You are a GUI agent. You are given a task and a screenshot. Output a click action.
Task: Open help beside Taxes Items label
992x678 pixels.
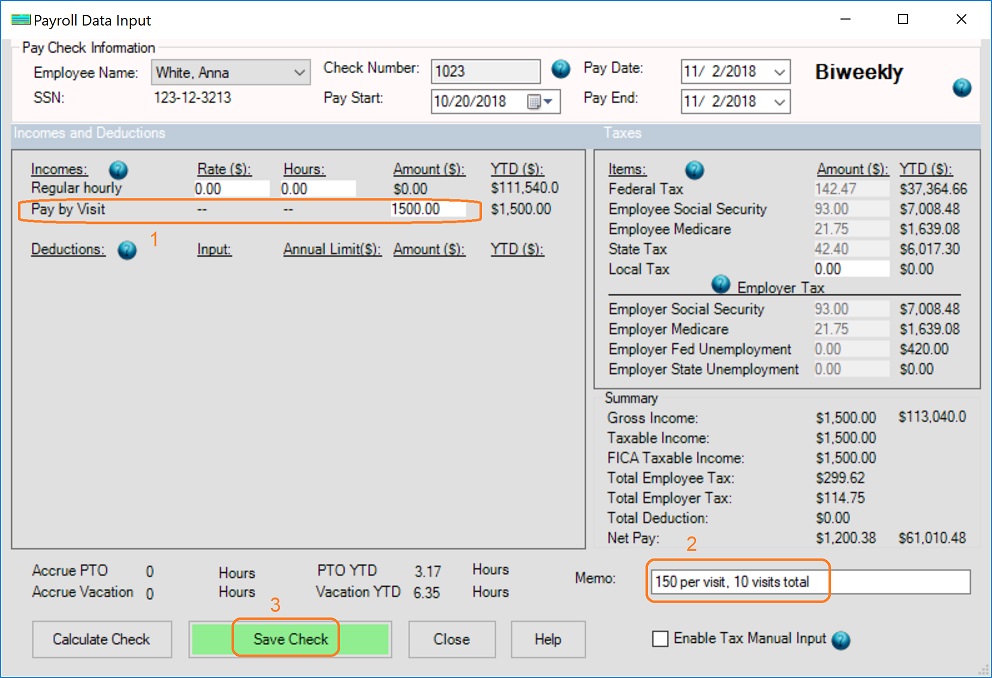[694, 169]
